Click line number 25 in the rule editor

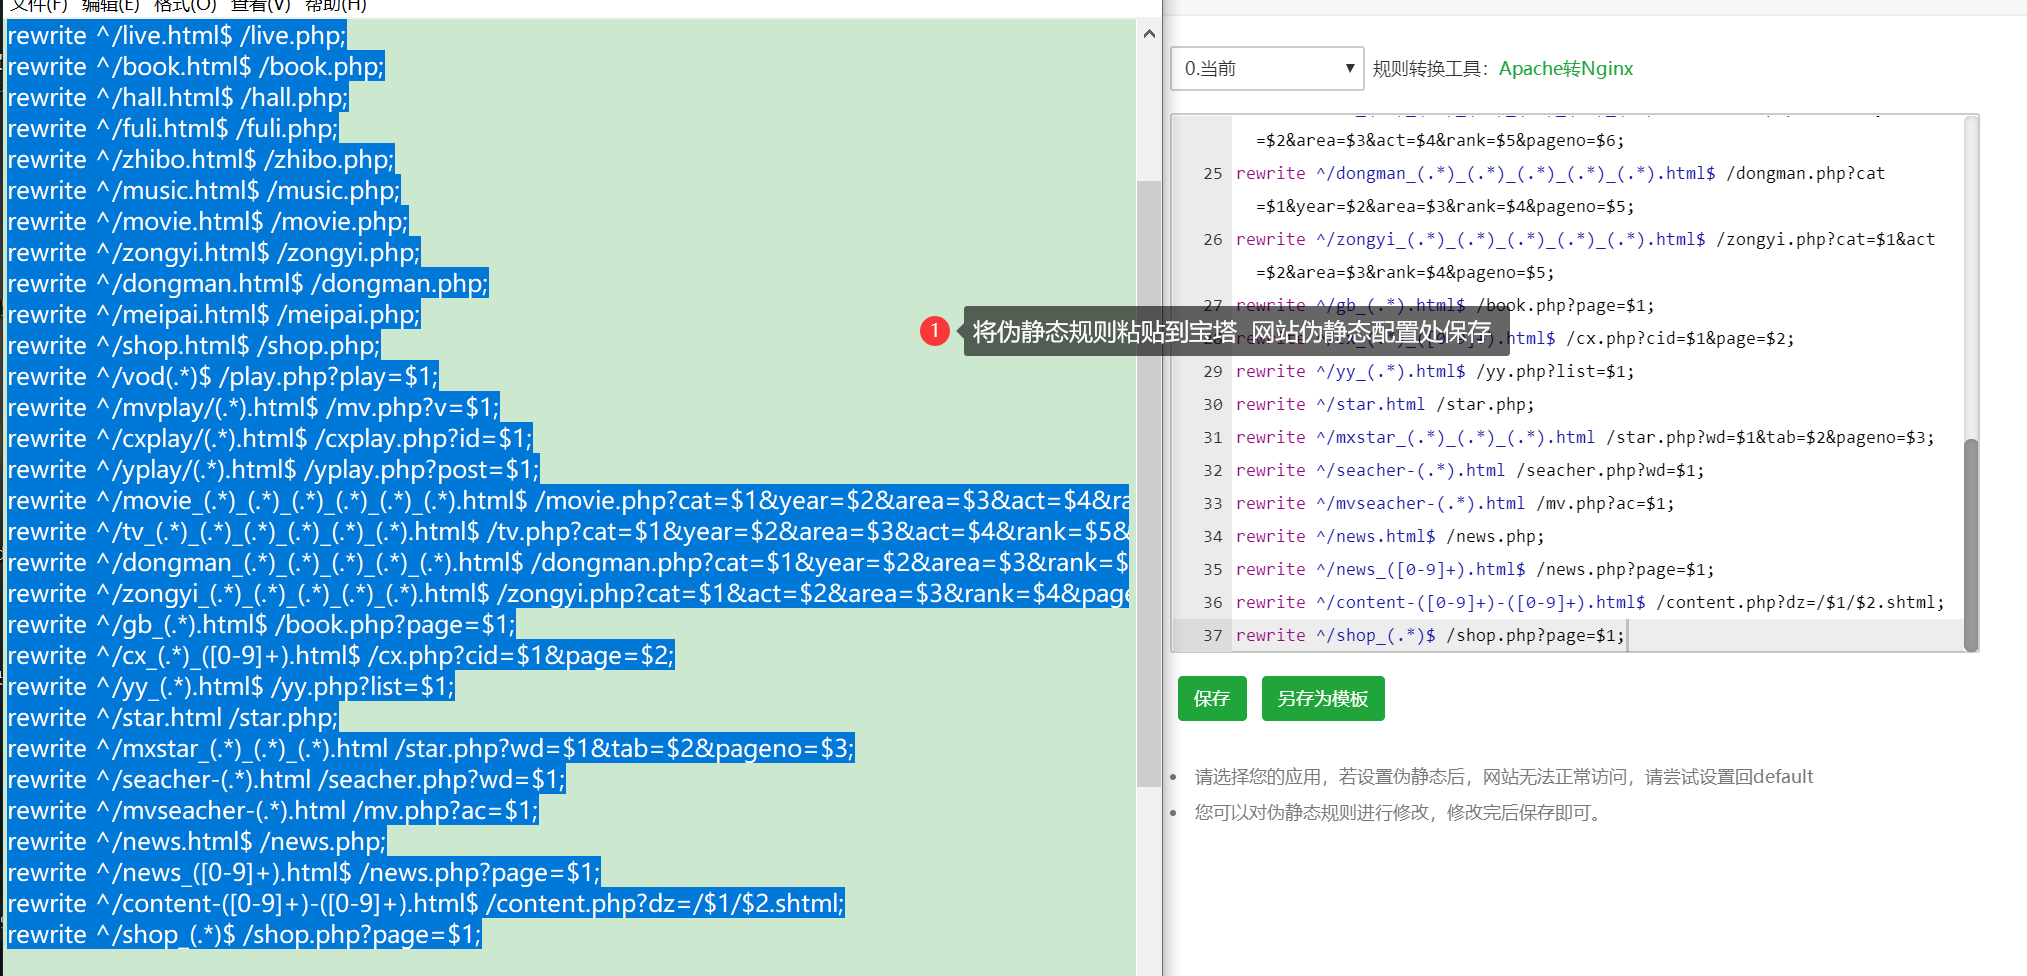click(1212, 173)
